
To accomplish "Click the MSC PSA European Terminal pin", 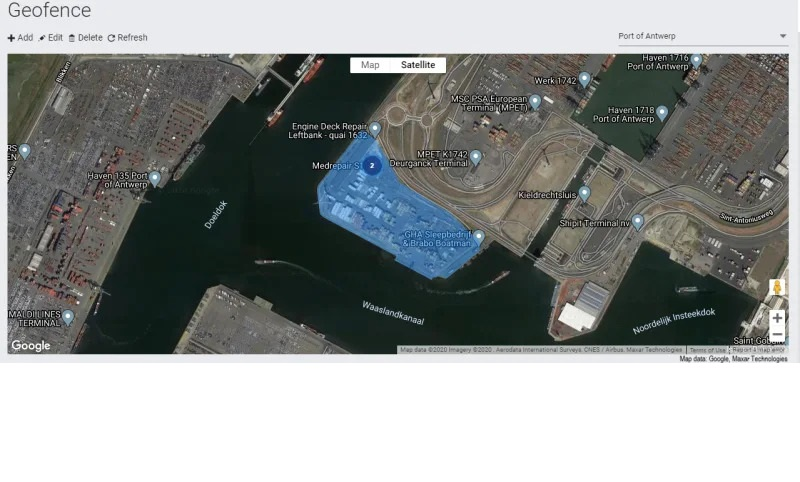I will [x=535, y=101].
